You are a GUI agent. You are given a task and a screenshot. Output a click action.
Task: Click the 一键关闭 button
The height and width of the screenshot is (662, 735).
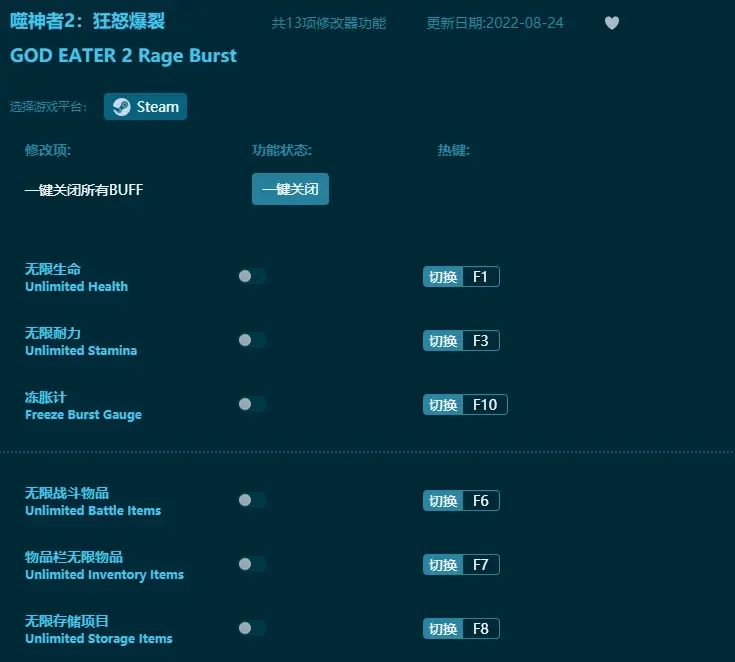point(290,189)
